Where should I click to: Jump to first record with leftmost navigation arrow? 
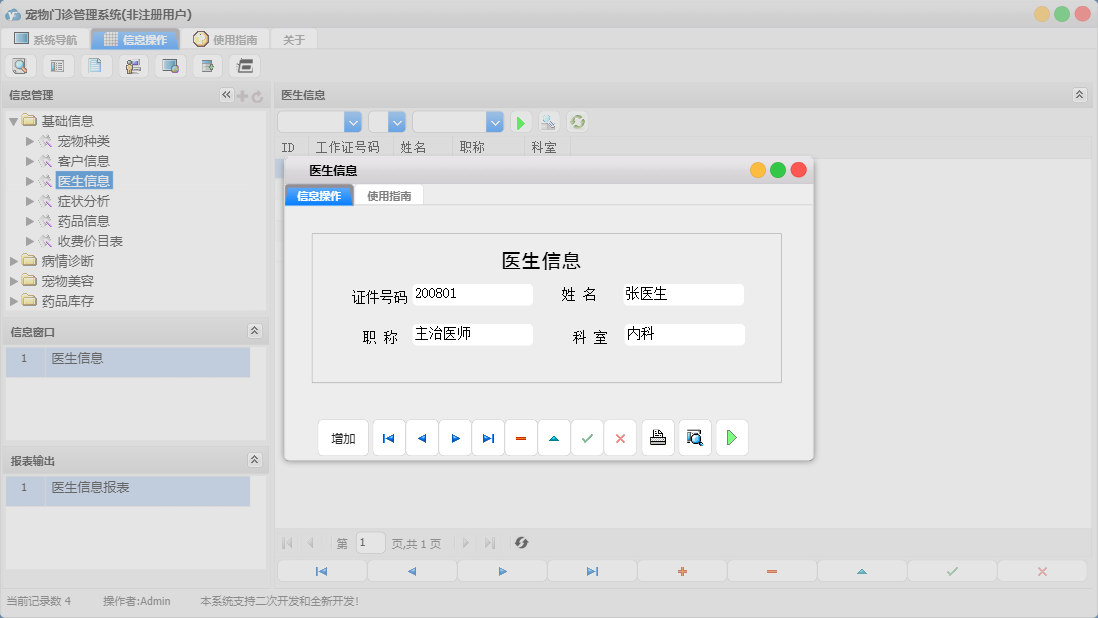click(388, 437)
